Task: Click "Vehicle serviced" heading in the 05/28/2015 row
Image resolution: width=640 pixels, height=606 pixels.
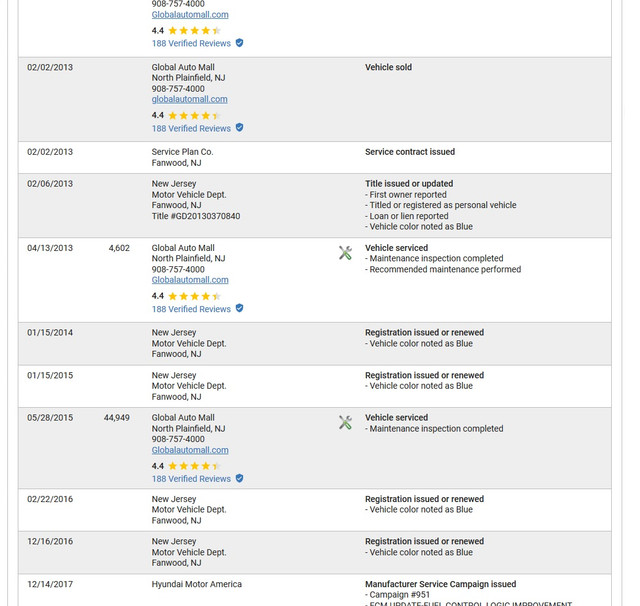Action: click(396, 418)
